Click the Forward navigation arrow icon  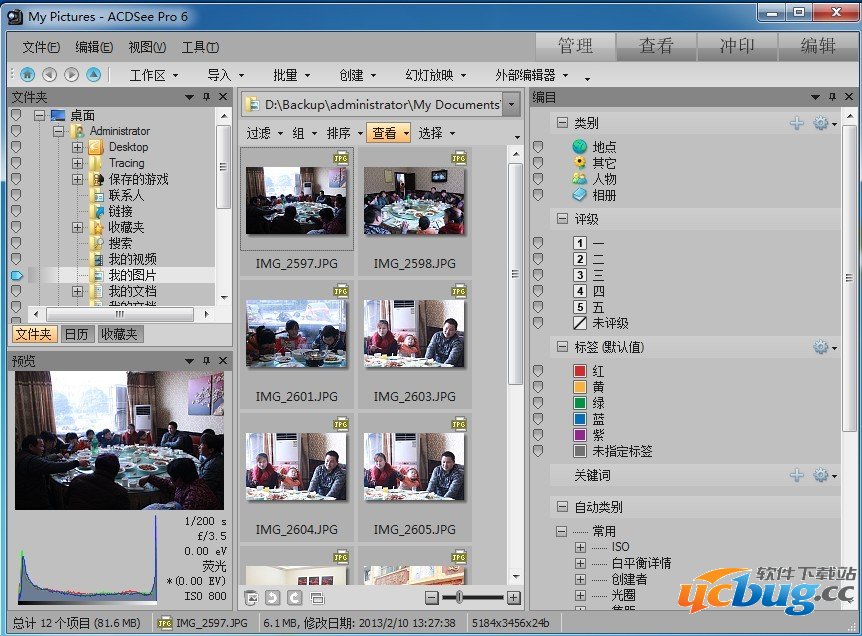(71, 74)
